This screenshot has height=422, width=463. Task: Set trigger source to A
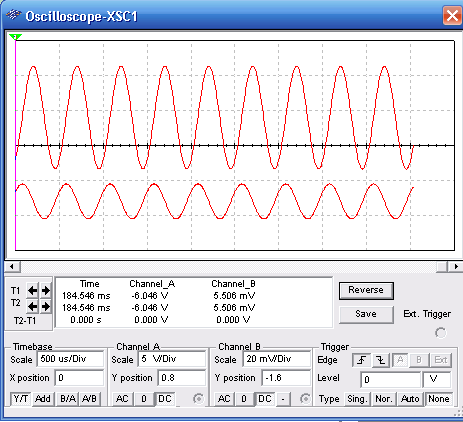(x=400, y=360)
